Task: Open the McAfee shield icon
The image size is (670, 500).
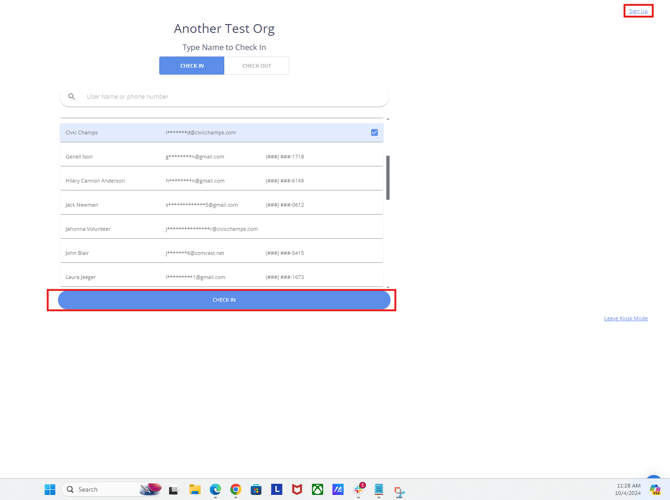Action: [297, 490]
